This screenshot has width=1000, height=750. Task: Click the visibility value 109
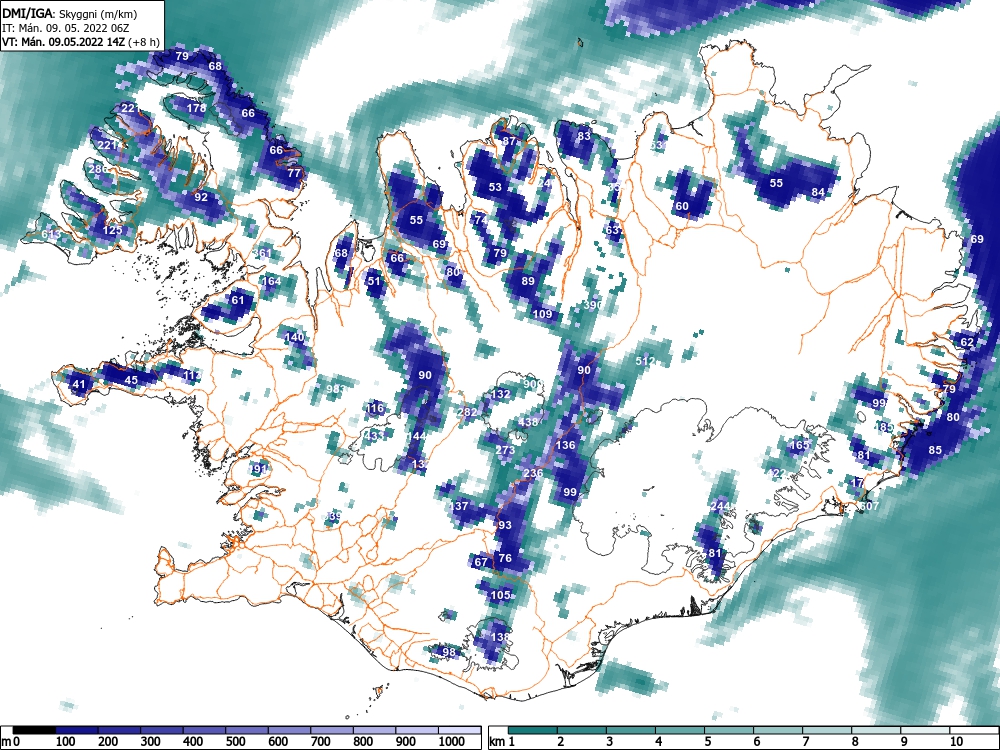pyautogui.click(x=542, y=314)
